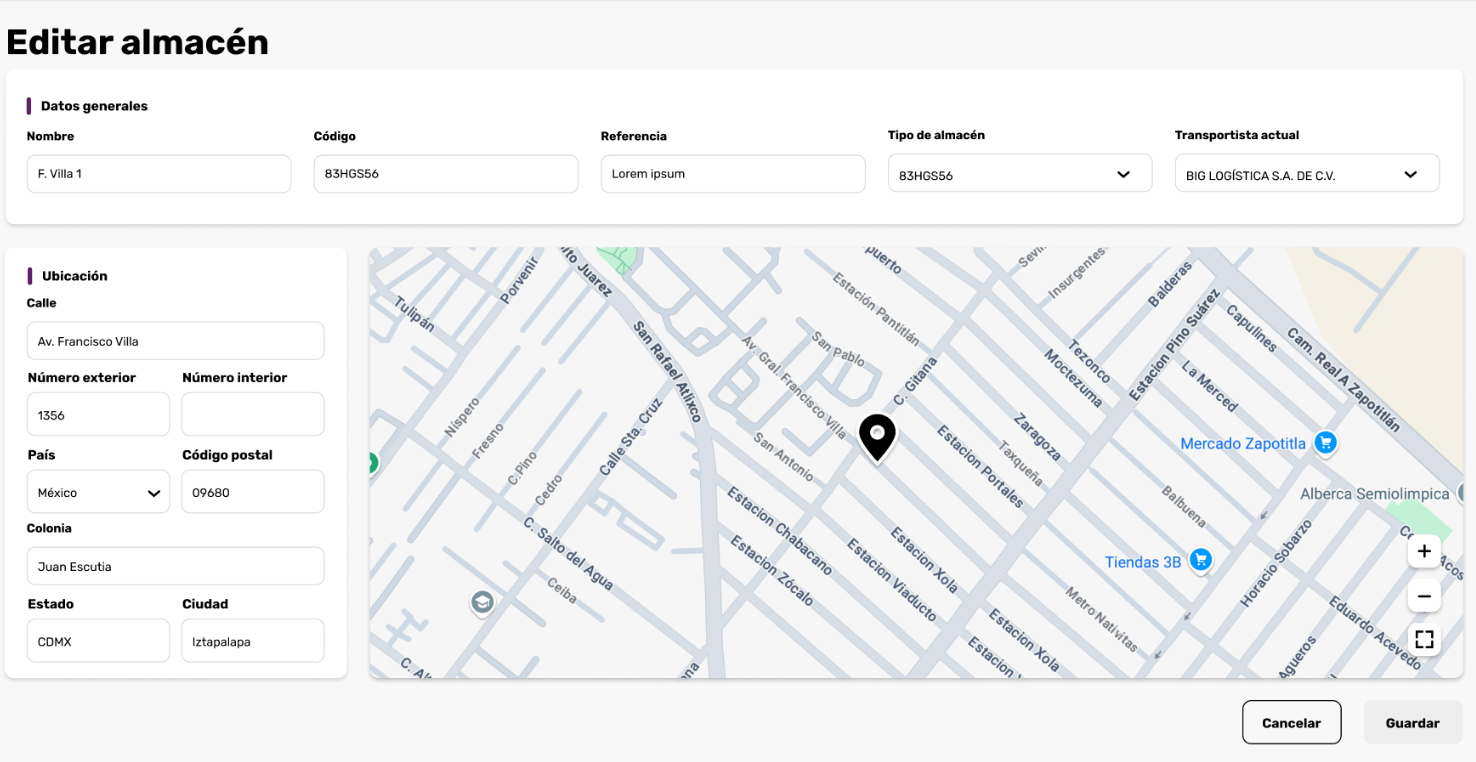This screenshot has height=762, width=1476.
Task: Click the Metro Nativitas street label
Action: point(1102,620)
